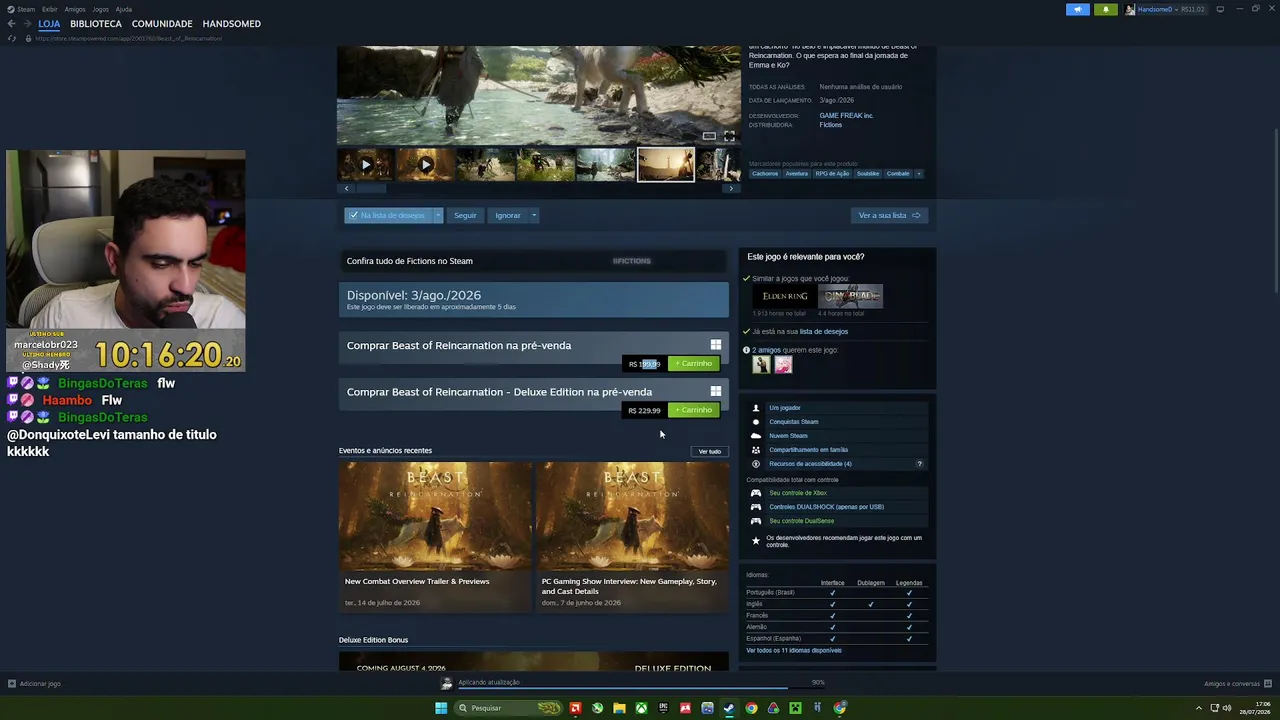
Task: Expand more popular tags with plus button
Action: (x=919, y=173)
